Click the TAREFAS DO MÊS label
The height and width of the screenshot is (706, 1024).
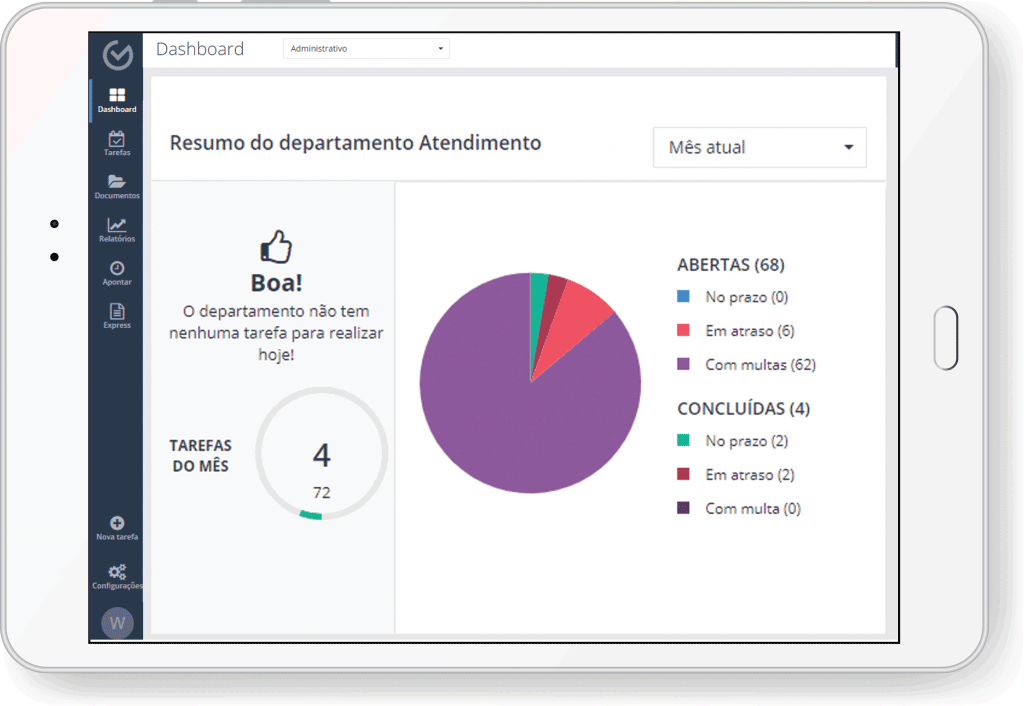click(x=200, y=455)
